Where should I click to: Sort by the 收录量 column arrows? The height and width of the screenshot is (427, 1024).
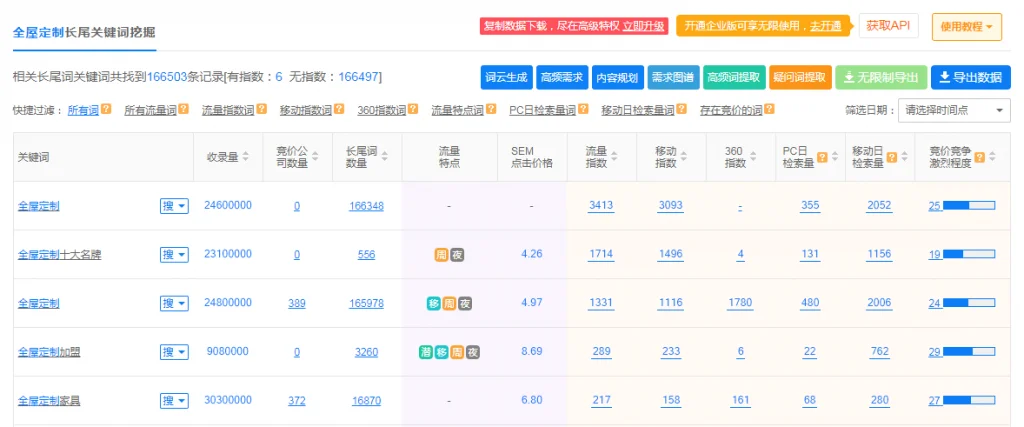pos(247,157)
